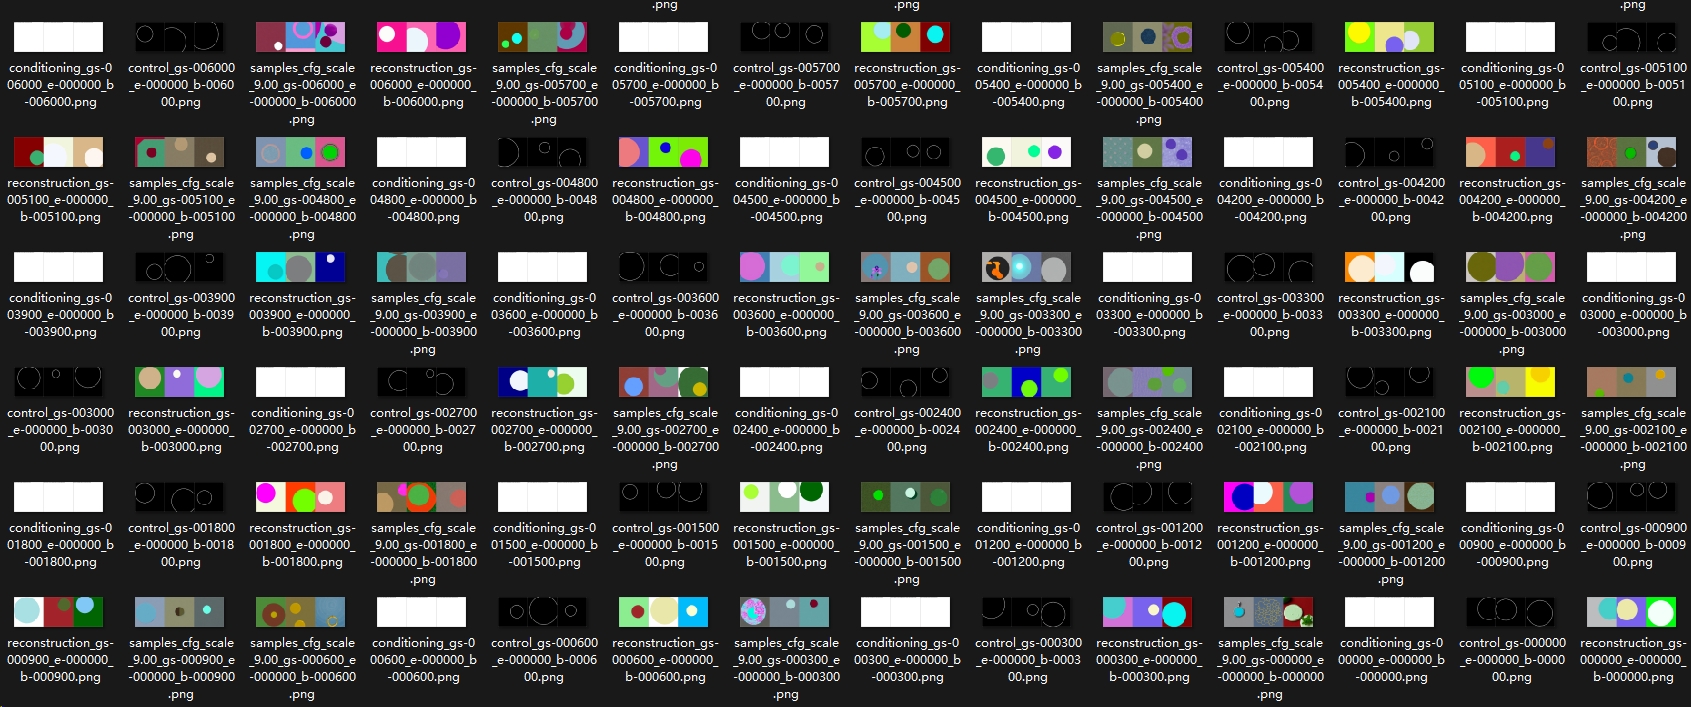Pick the reconstruction_gs-003900_e-000000_b-003900.png thumbnail
The image size is (1691, 707).
(x=301, y=267)
